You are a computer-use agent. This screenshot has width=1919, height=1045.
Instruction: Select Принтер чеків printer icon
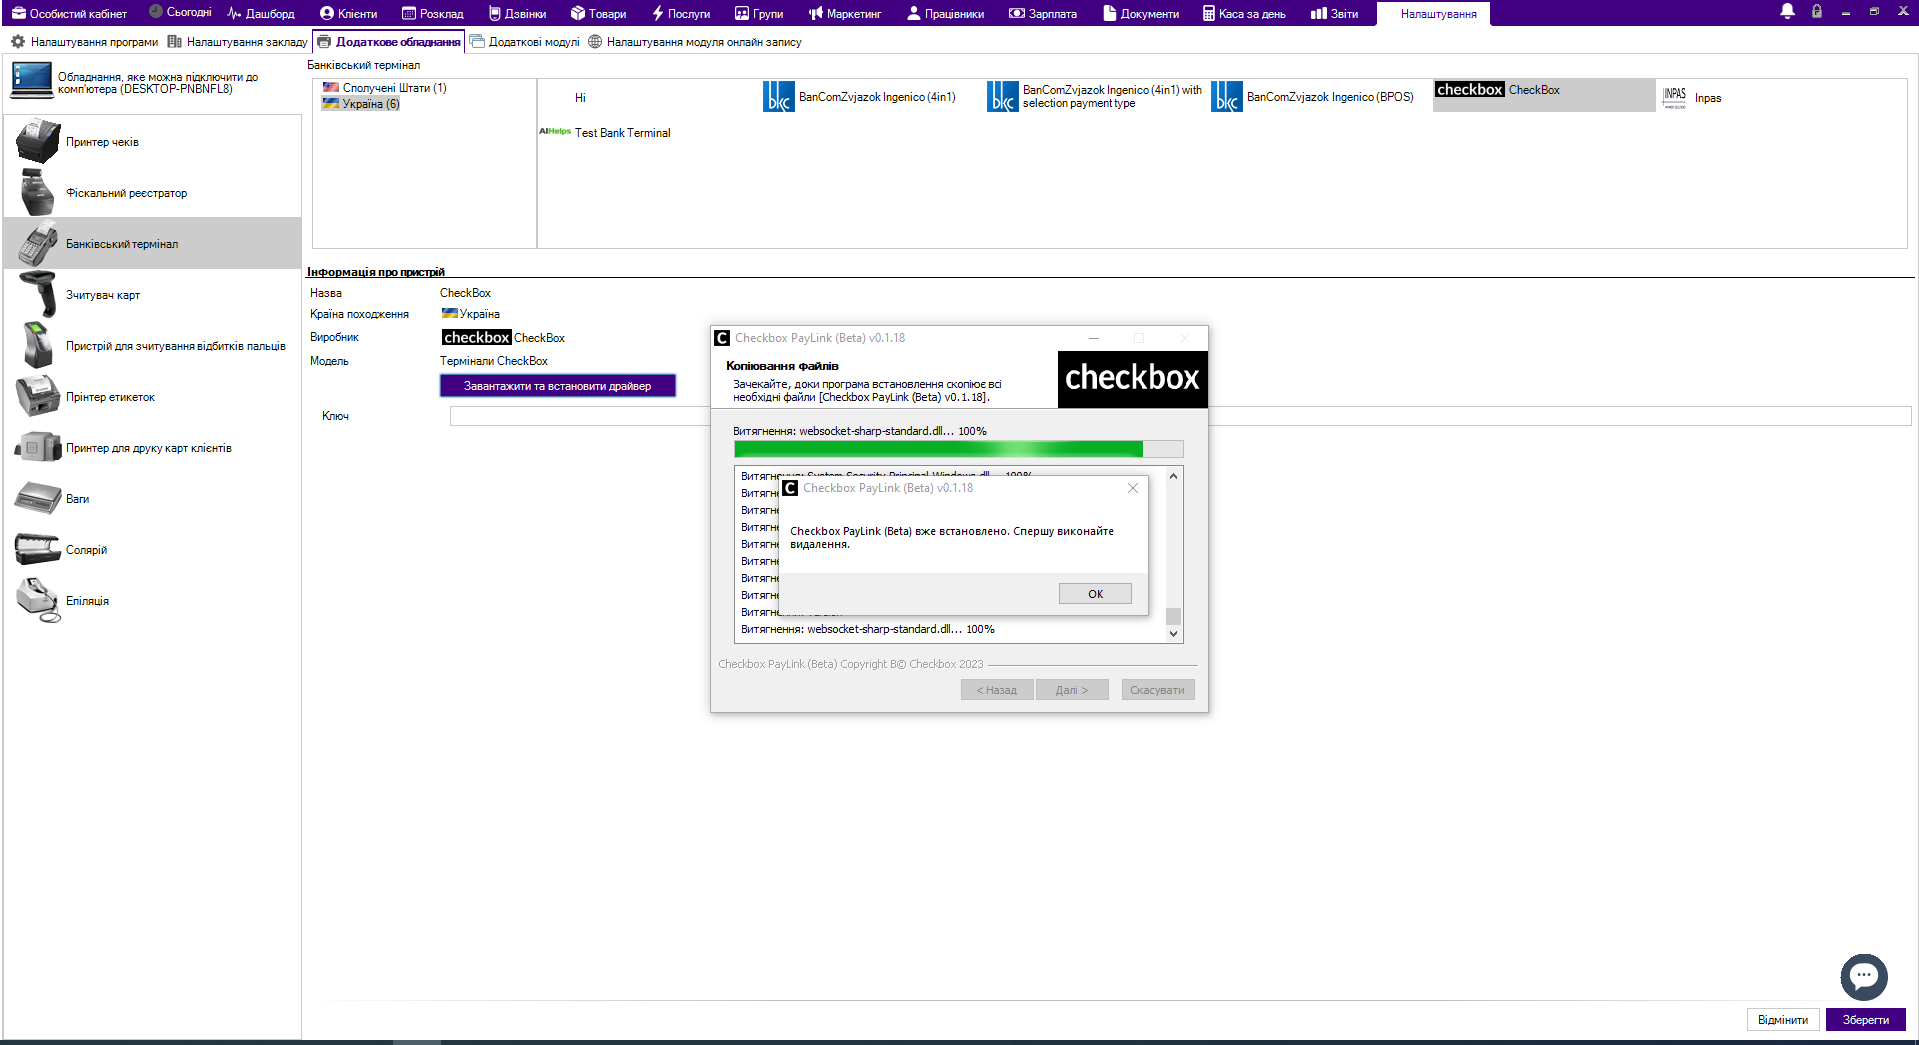tap(38, 141)
